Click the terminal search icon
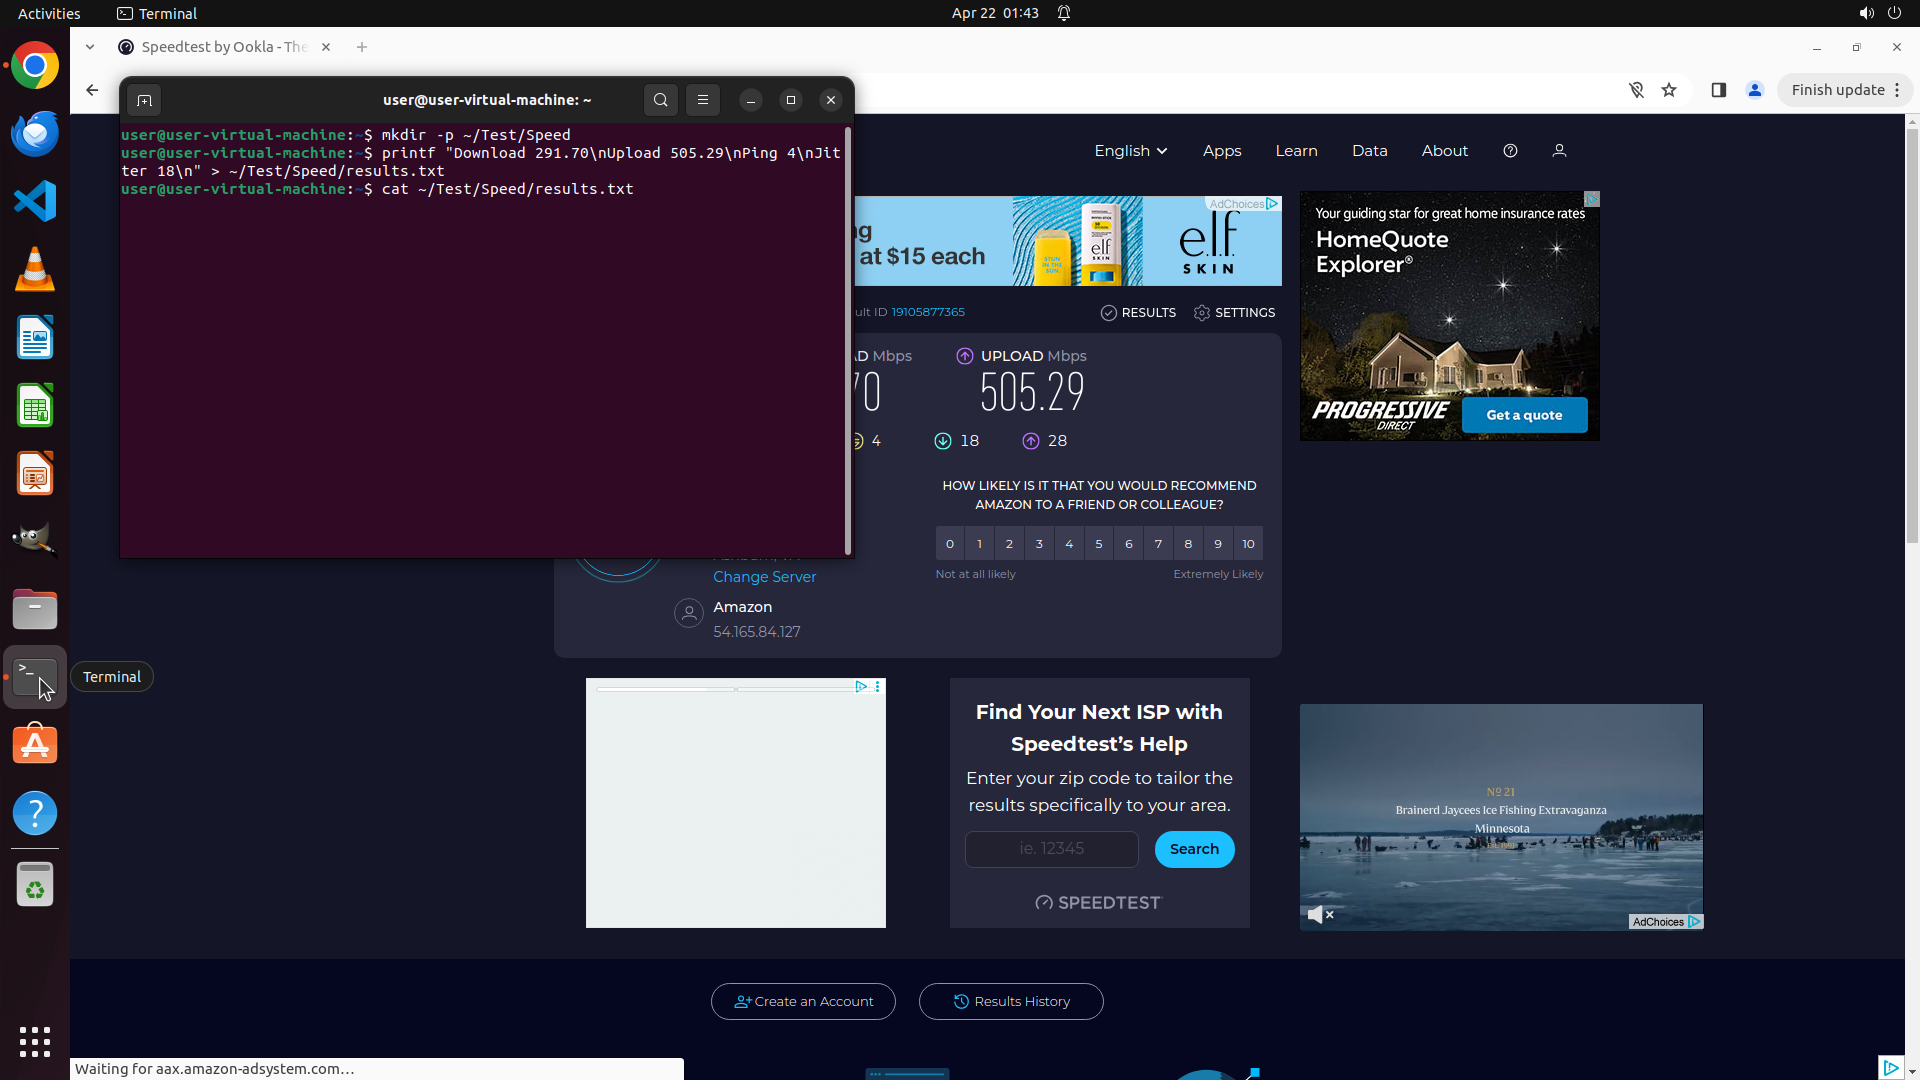This screenshot has width=1920, height=1080. click(x=660, y=100)
